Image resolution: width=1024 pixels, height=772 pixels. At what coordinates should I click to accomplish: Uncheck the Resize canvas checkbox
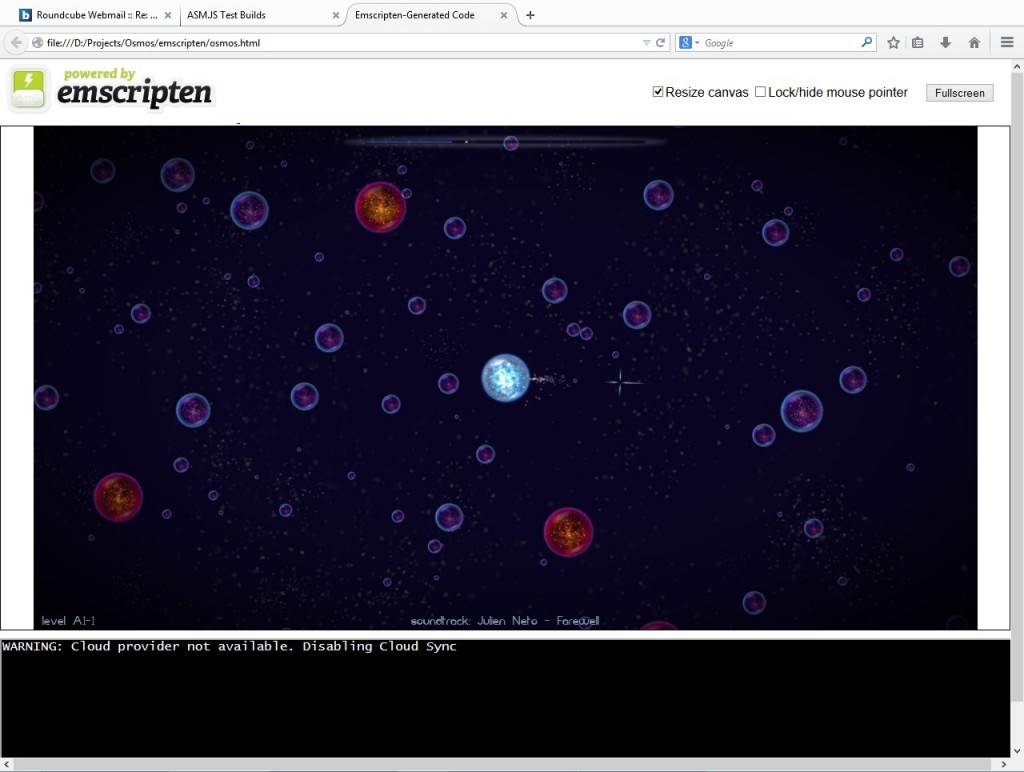658,92
